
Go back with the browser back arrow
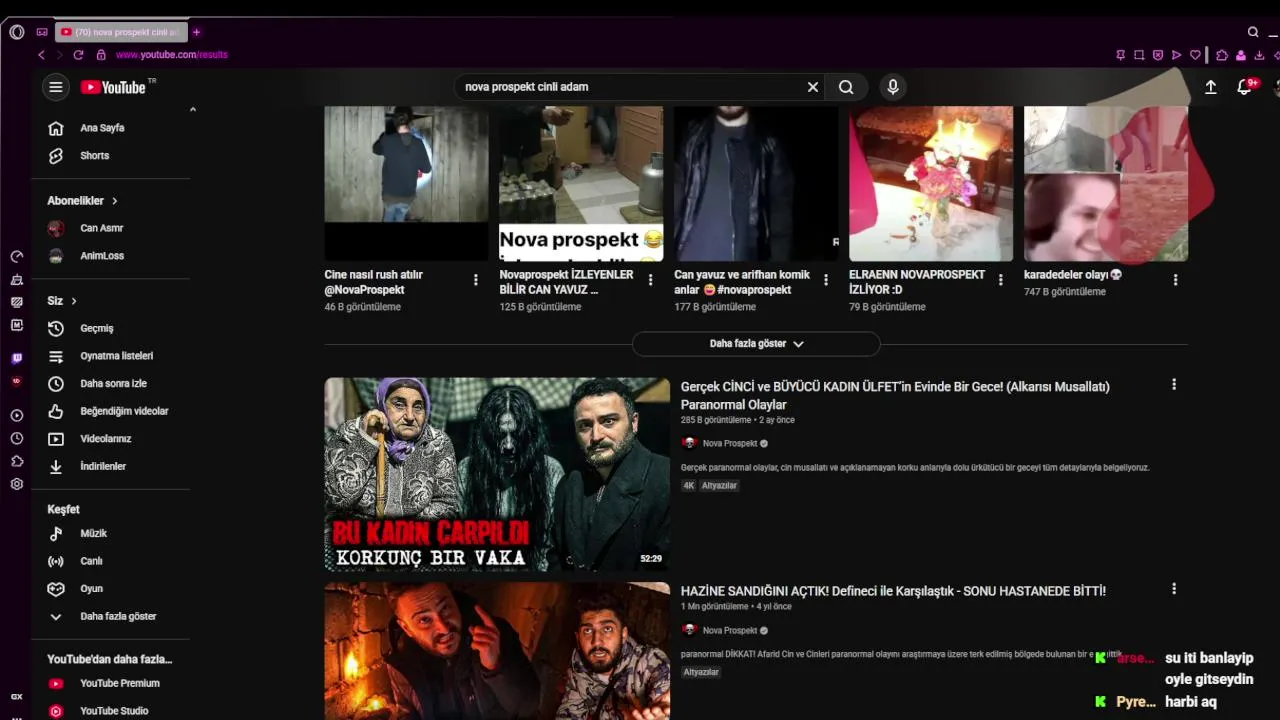point(41,55)
